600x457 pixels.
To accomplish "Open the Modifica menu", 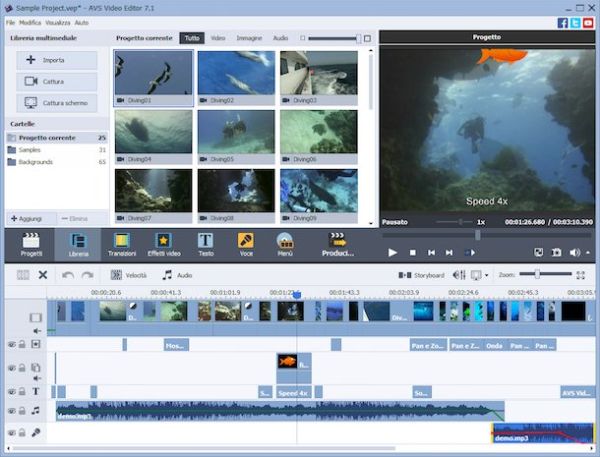I will pos(30,23).
